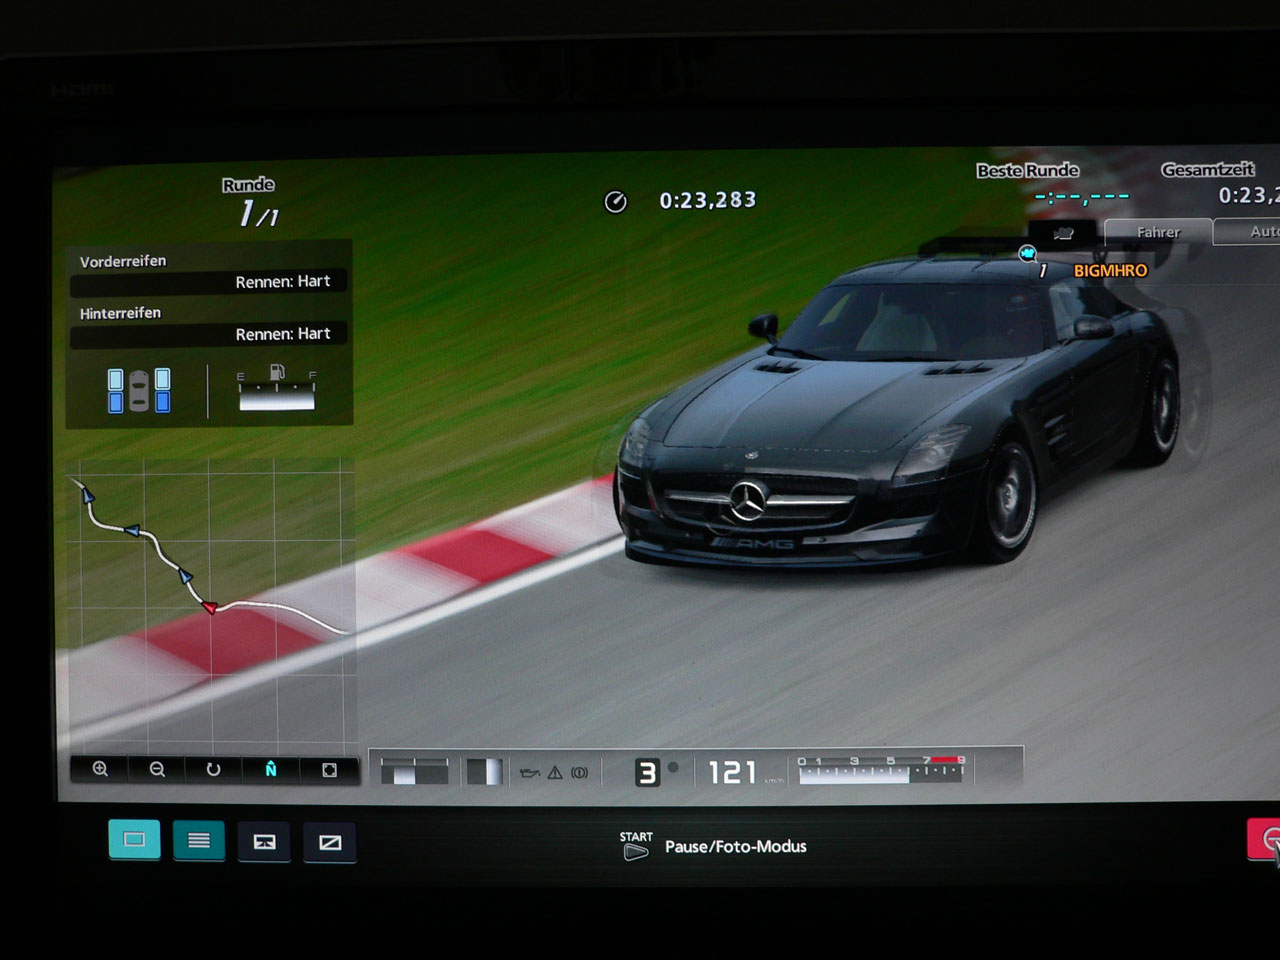Choose the picture-in-picture display button
This screenshot has width=1280, height=960.
coord(264,842)
